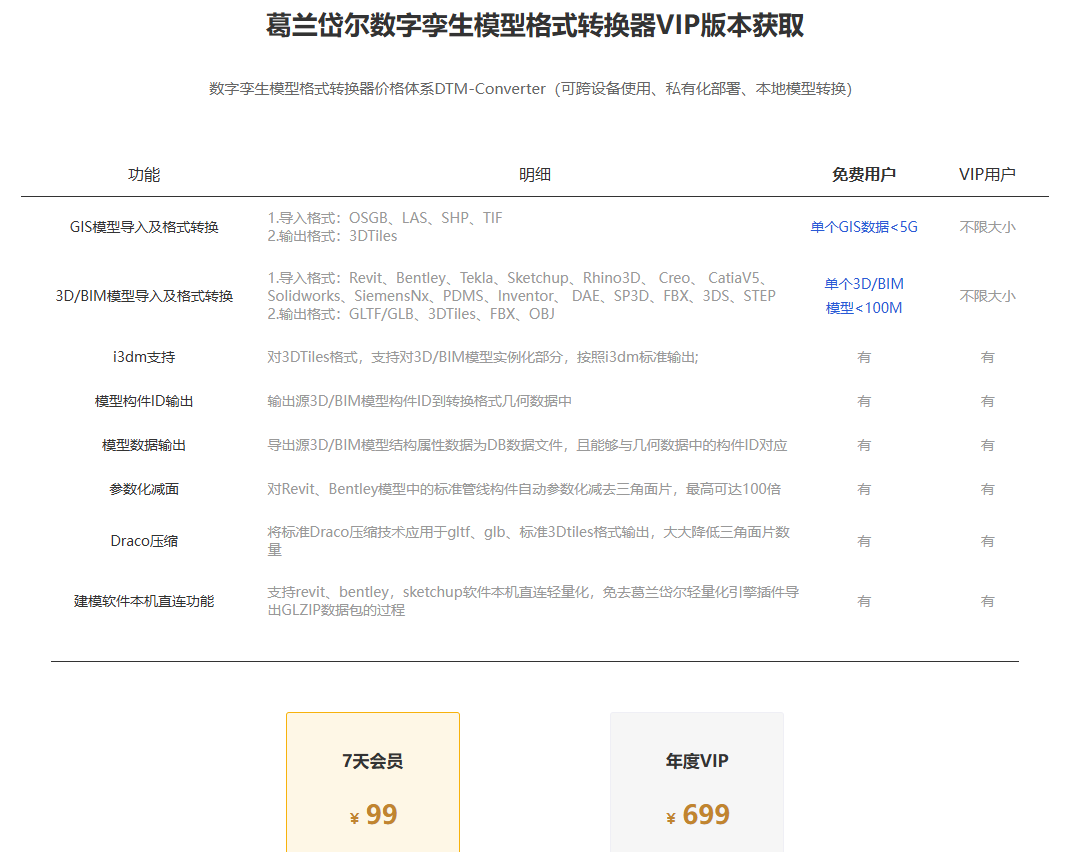Select the 年度VIP pricing card
The width and height of the screenshot is (1084, 852).
[697, 782]
